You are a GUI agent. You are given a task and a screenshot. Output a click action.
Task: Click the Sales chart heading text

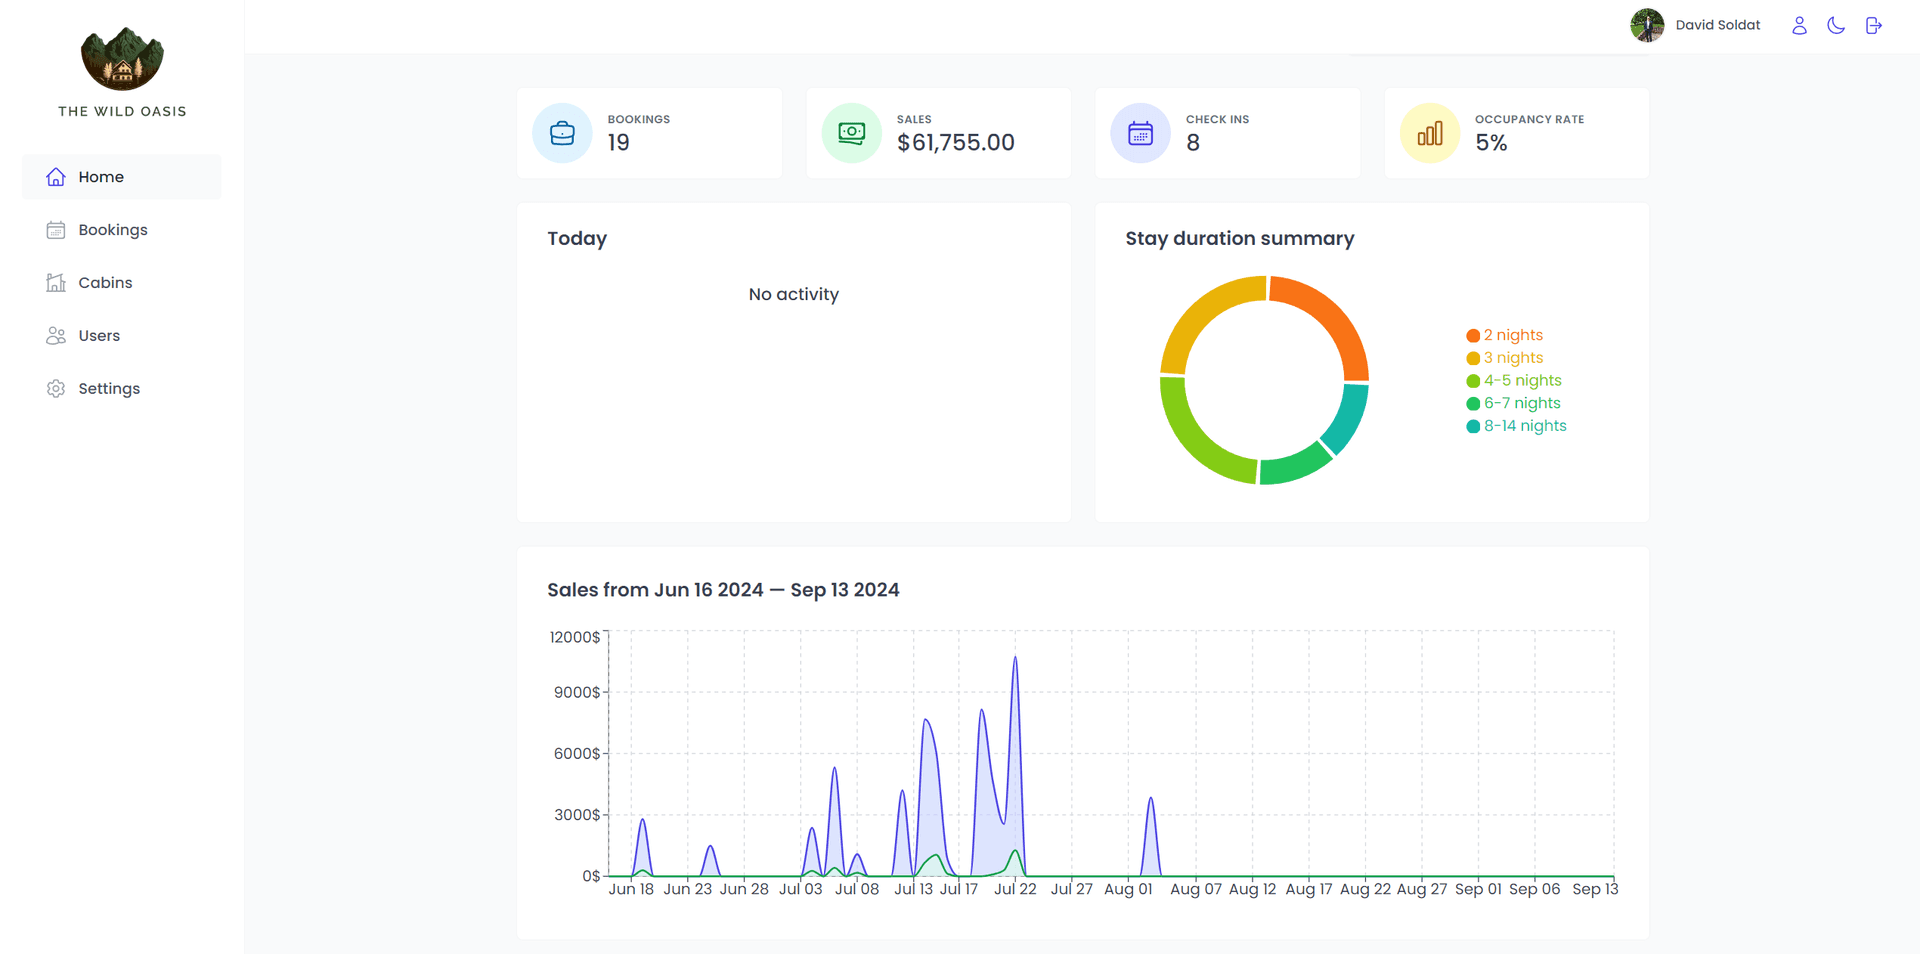click(723, 590)
